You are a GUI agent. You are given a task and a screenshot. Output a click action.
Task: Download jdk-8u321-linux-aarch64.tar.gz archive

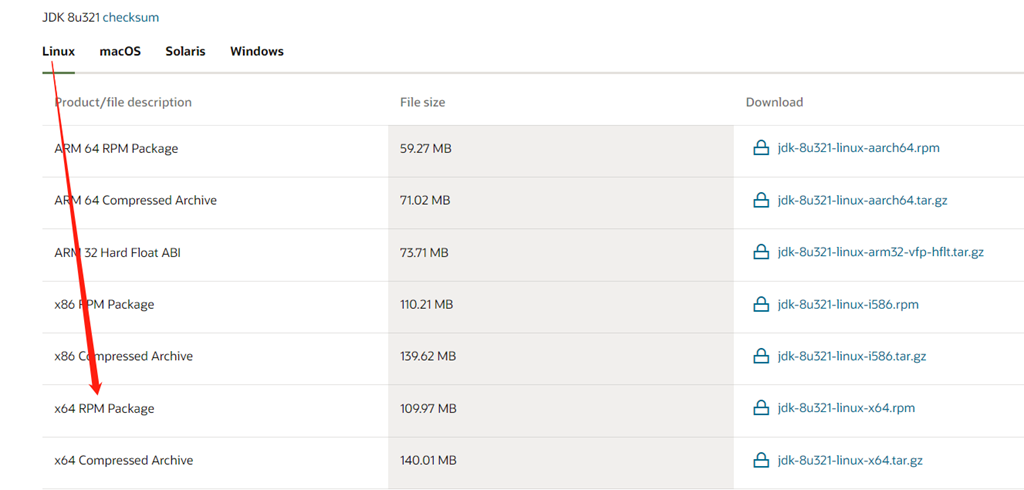pos(862,200)
